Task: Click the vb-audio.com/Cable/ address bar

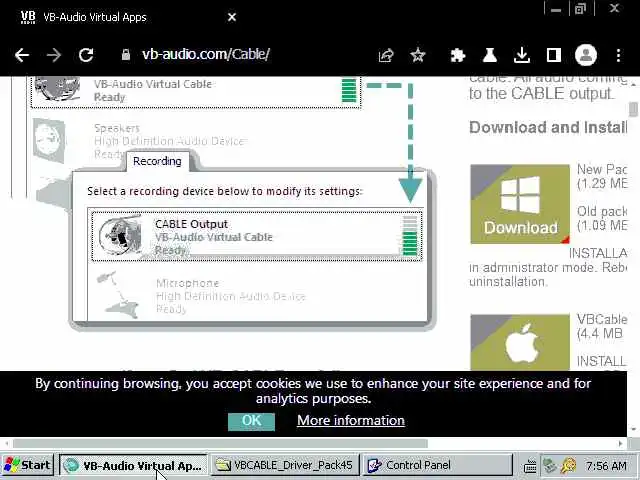Action: (x=206, y=54)
